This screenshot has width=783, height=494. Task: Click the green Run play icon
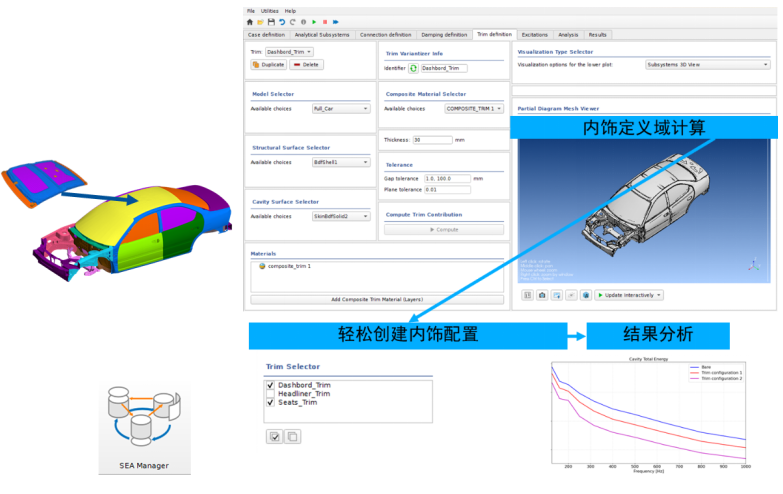point(314,22)
